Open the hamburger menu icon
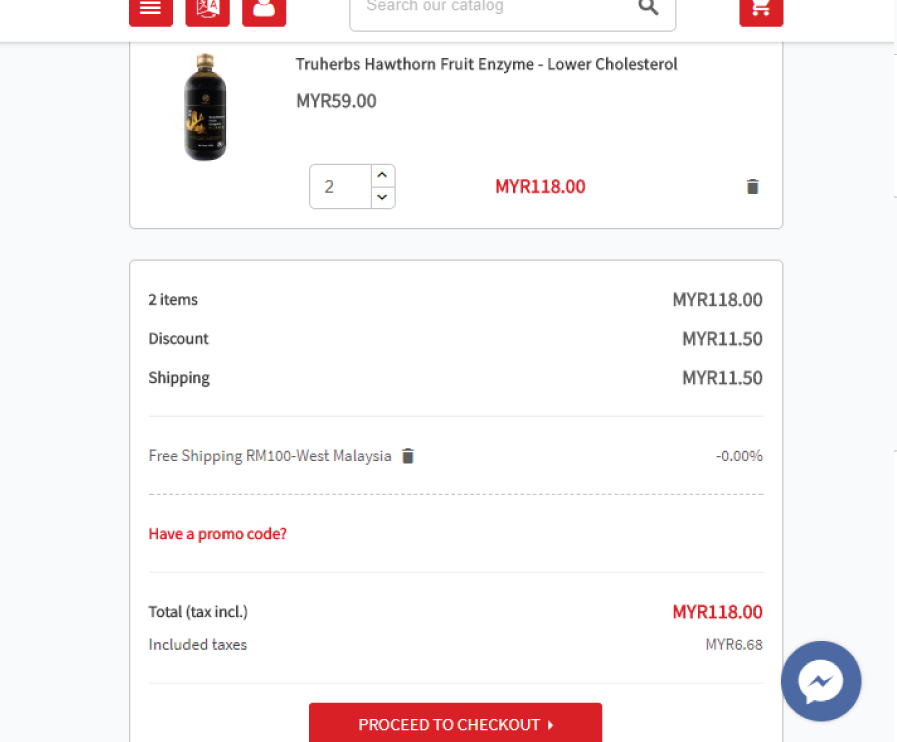Screen dimensions: 897x742 [150, 10]
